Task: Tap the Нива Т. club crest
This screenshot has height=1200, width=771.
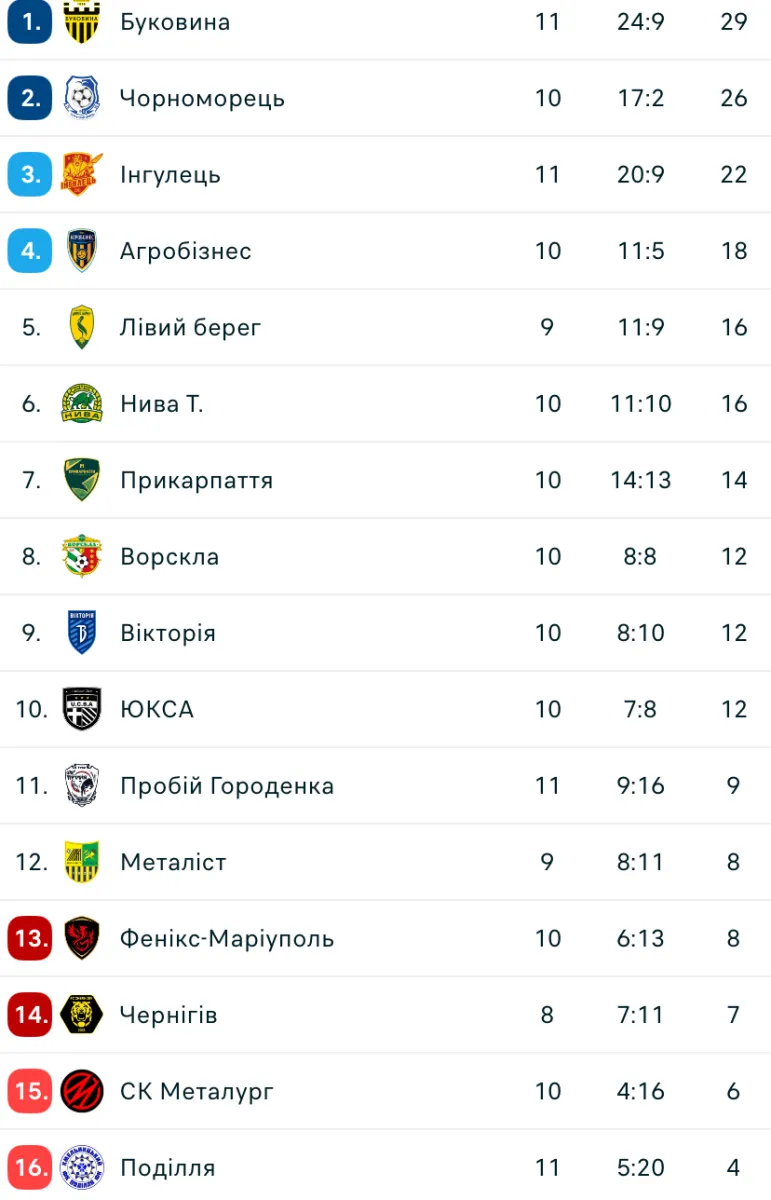Action: (82, 403)
